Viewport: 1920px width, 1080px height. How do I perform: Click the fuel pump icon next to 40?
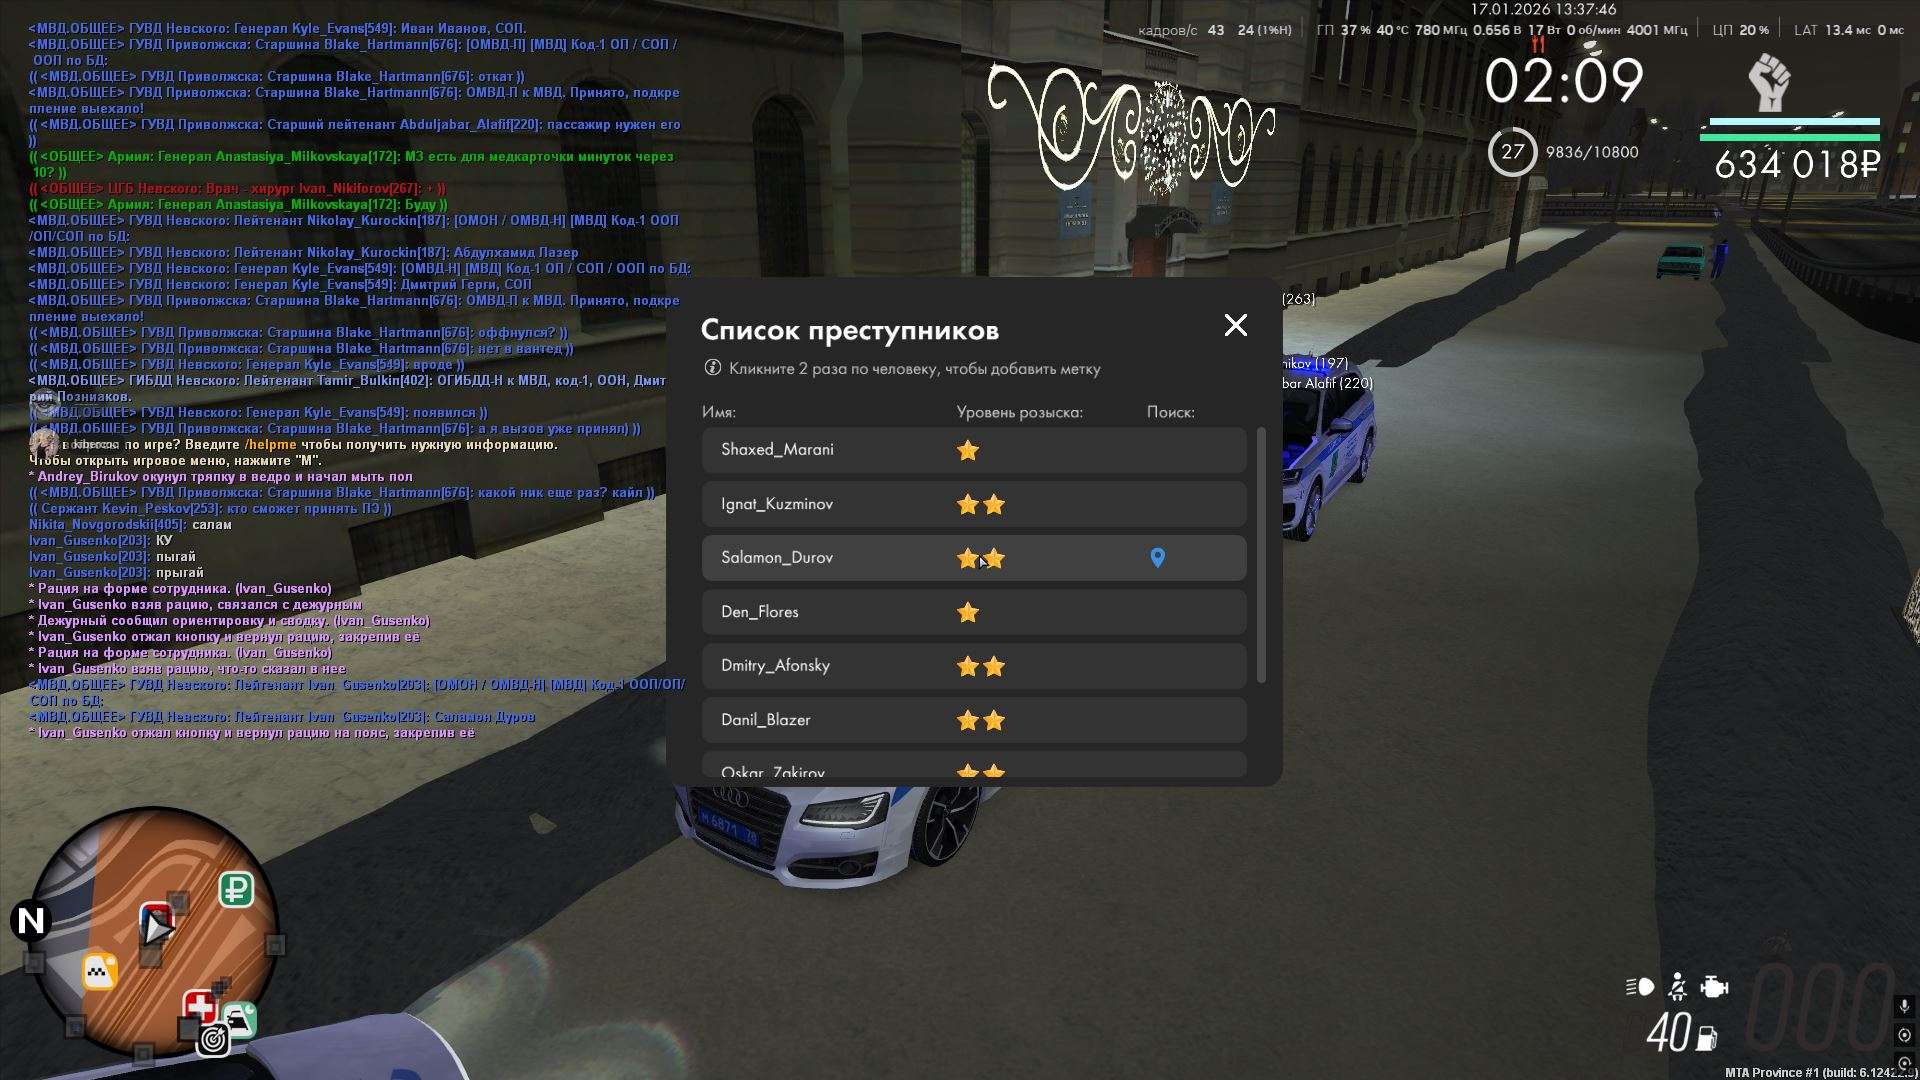tap(1707, 1039)
